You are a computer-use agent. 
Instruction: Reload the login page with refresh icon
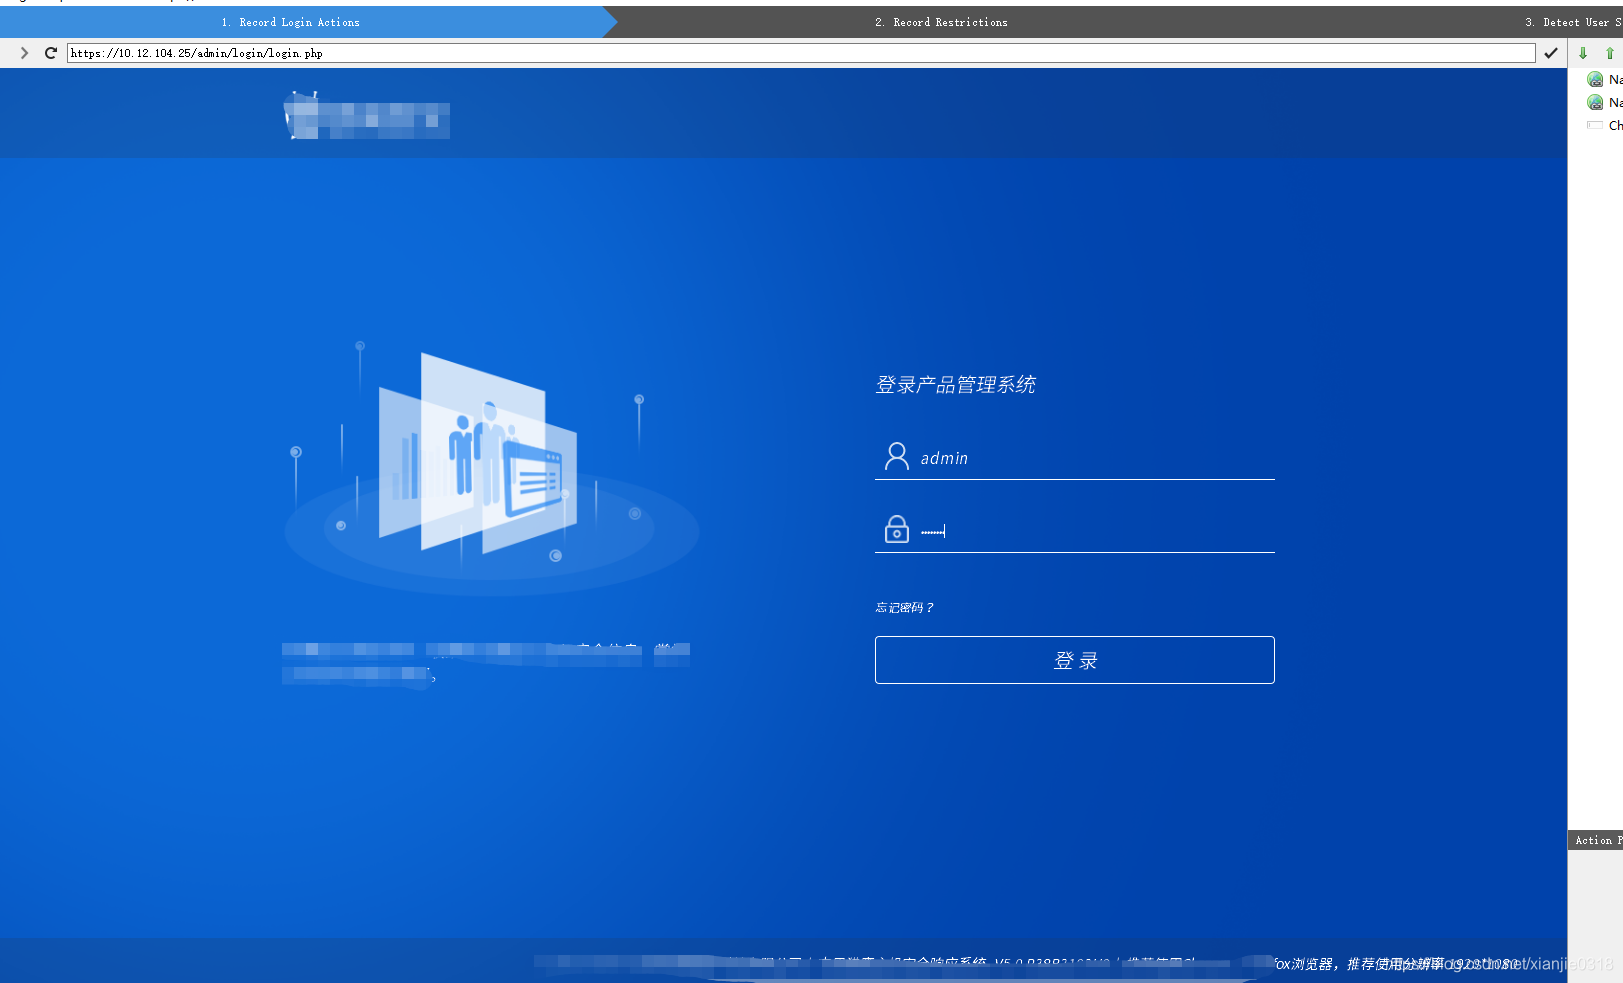pos(50,53)
